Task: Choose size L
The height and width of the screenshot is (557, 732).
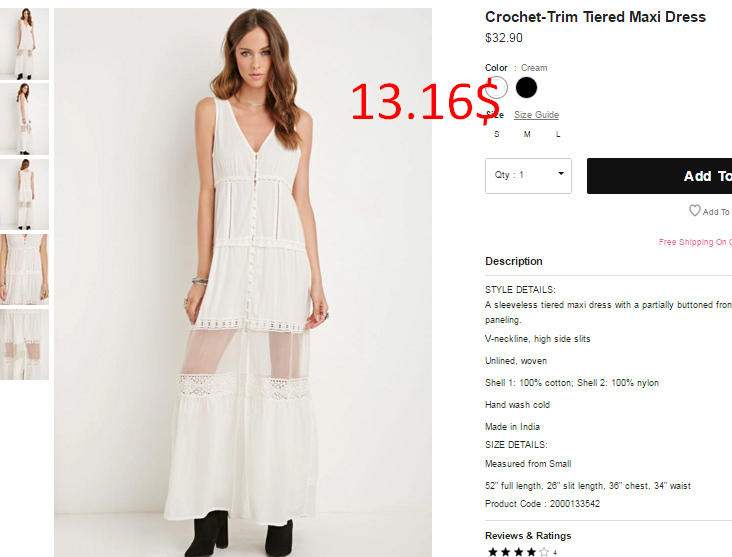Action: tap(558, 134)
